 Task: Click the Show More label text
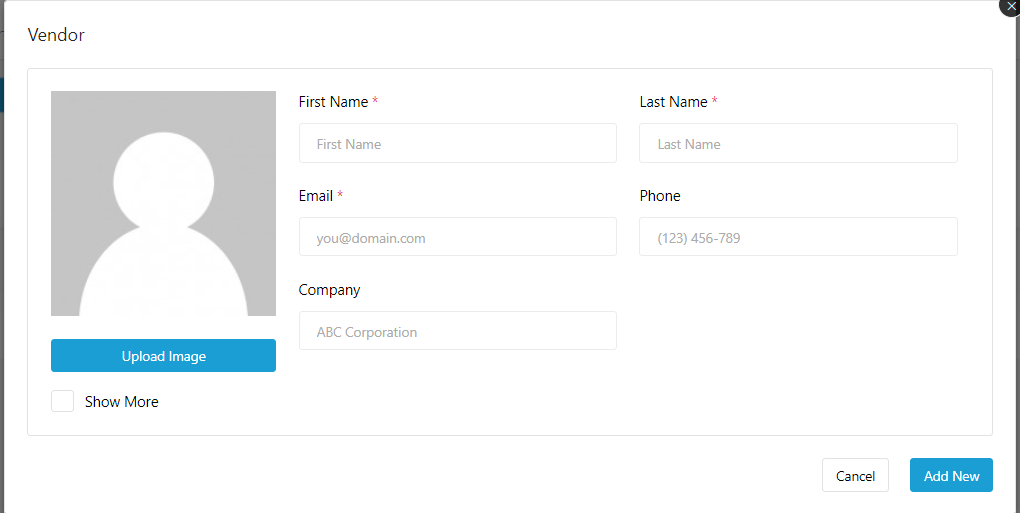pyautogui.click(x=121, y=402)
